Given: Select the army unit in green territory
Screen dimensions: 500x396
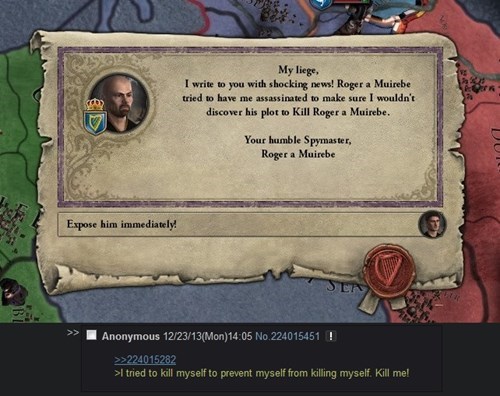Looking at the screenshot, I should pyautogui.click(x=13, y=291).
